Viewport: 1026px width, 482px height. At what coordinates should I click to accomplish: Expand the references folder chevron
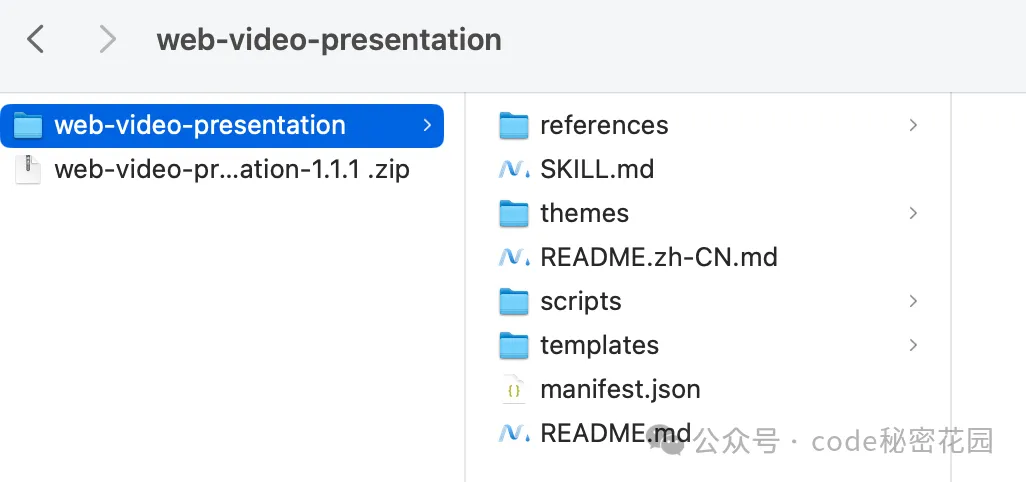pyautogui.click(x=913, y=125)
